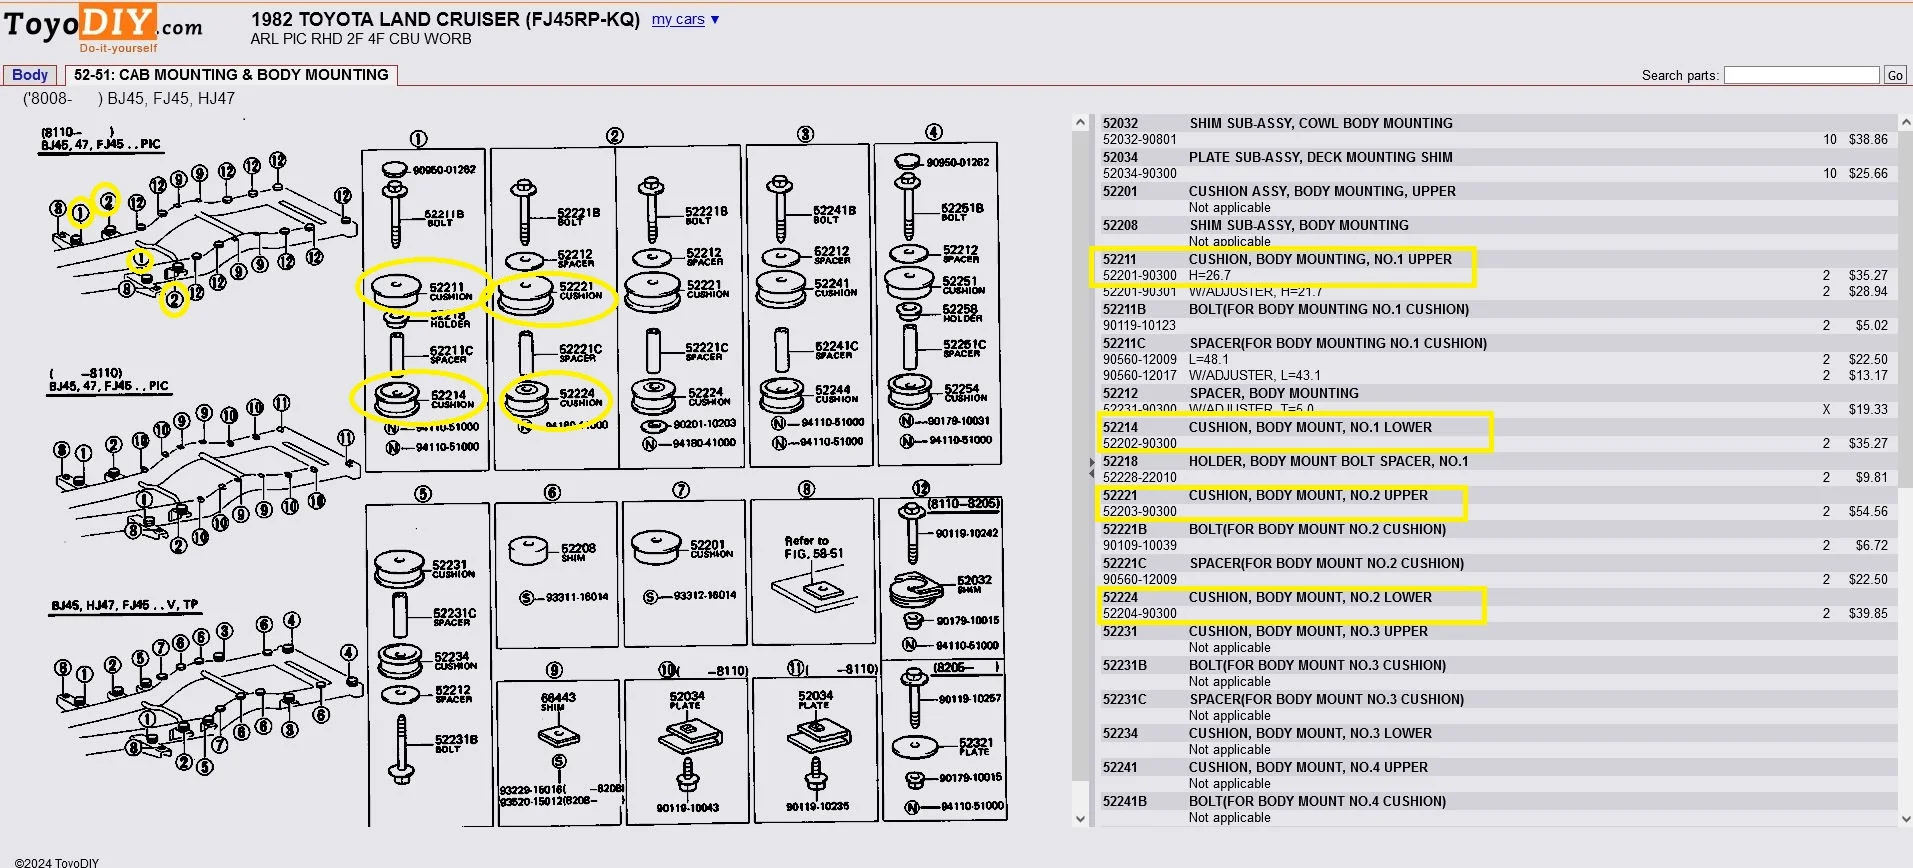
Task: Select the 52214 CUSHION, BODY MOUNT, NO.1 LOWER row
Action: pos(1497,427)
